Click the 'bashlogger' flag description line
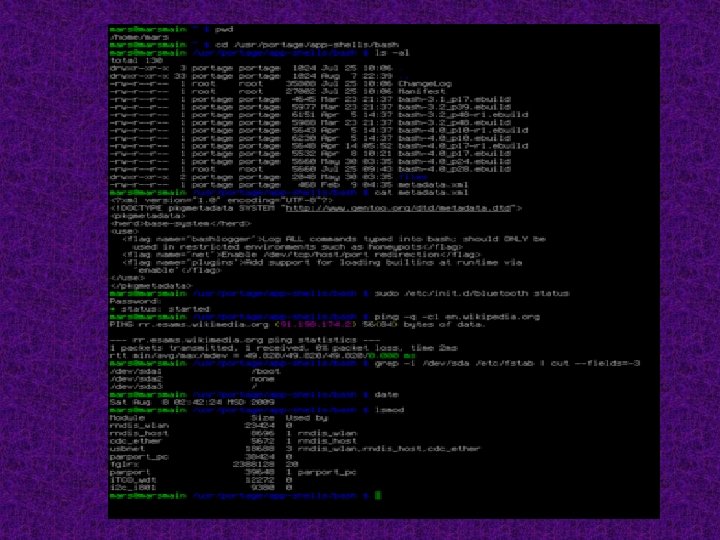720x540 pixels. pyautogui.click(x=334, y=239)
